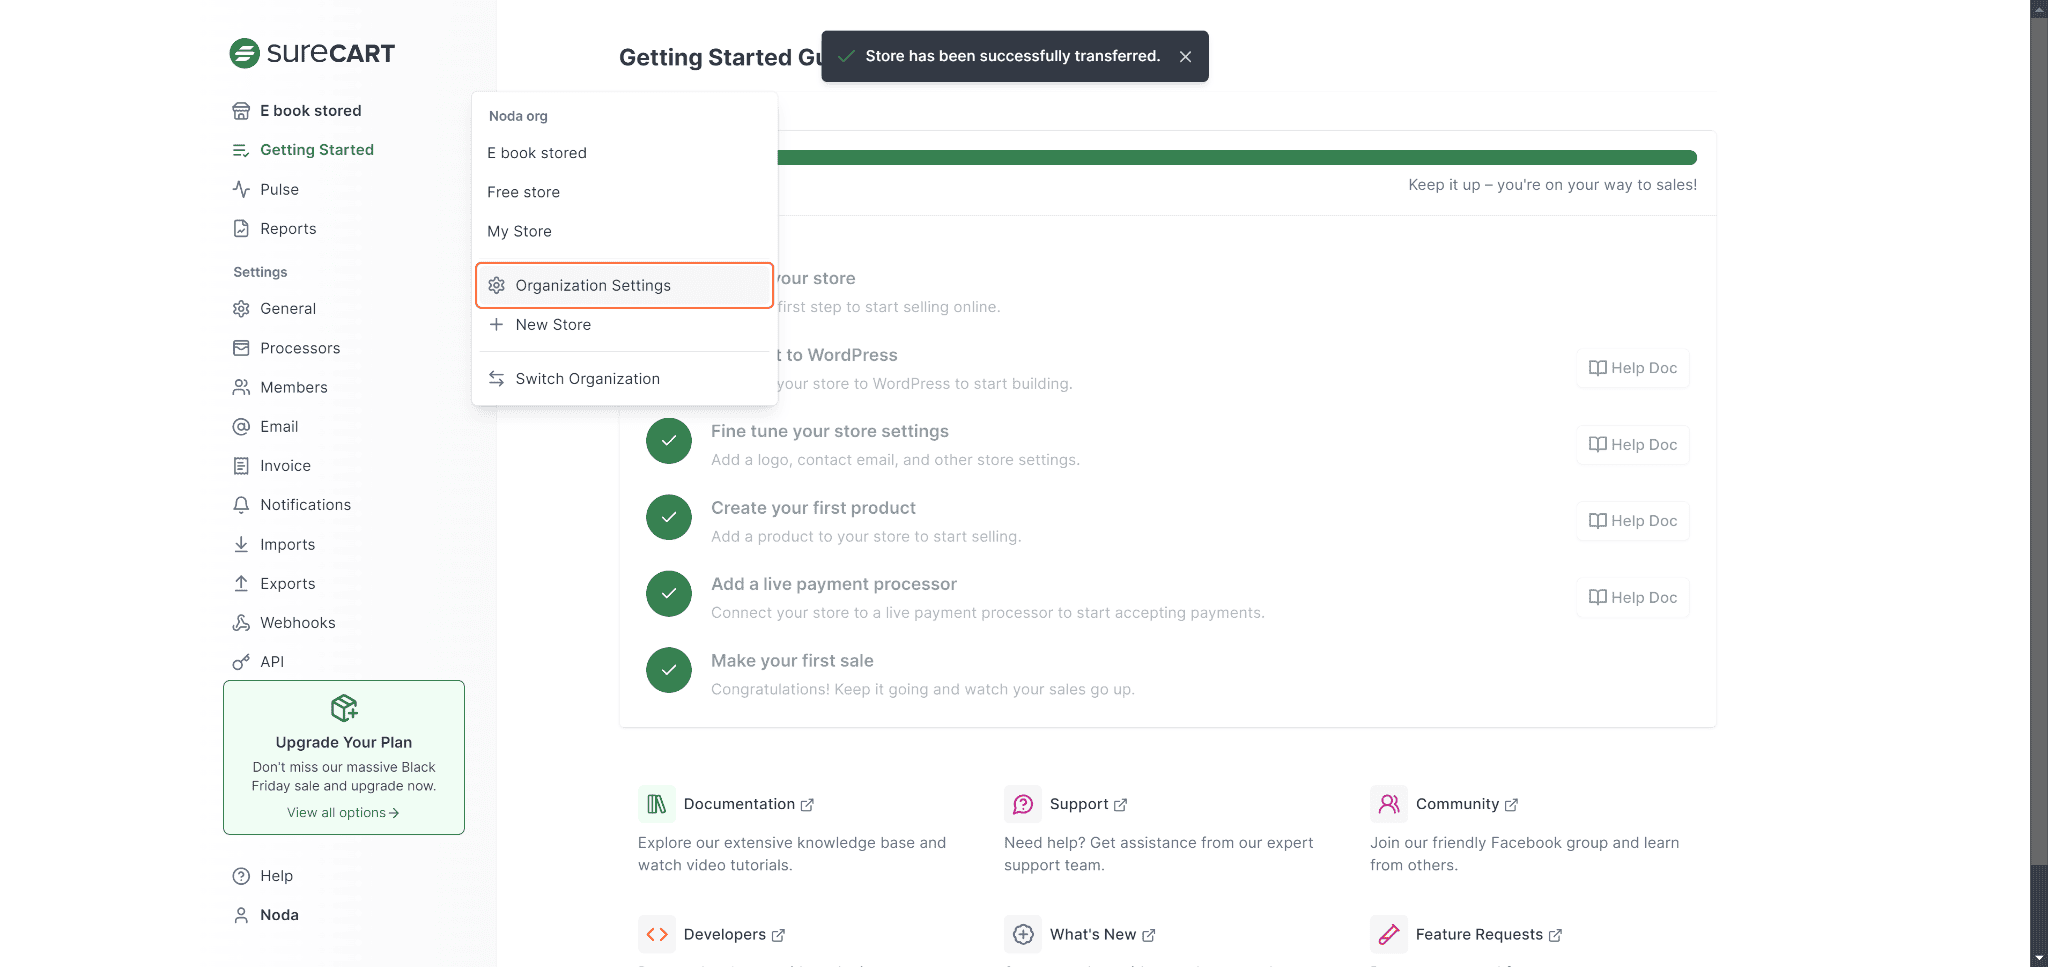Screen dimensions: 2048x967
Task: Select Switch Organization from the dropdown
Action: click(587, 379)
